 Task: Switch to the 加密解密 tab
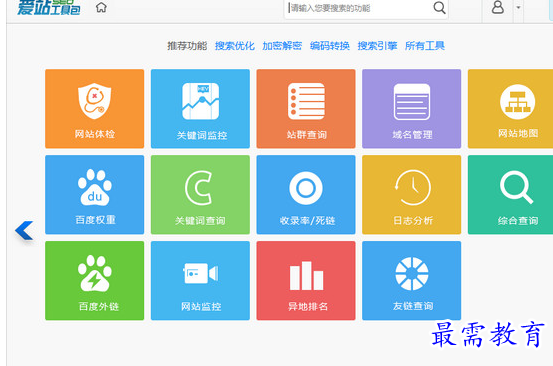[x=282, y=46]
